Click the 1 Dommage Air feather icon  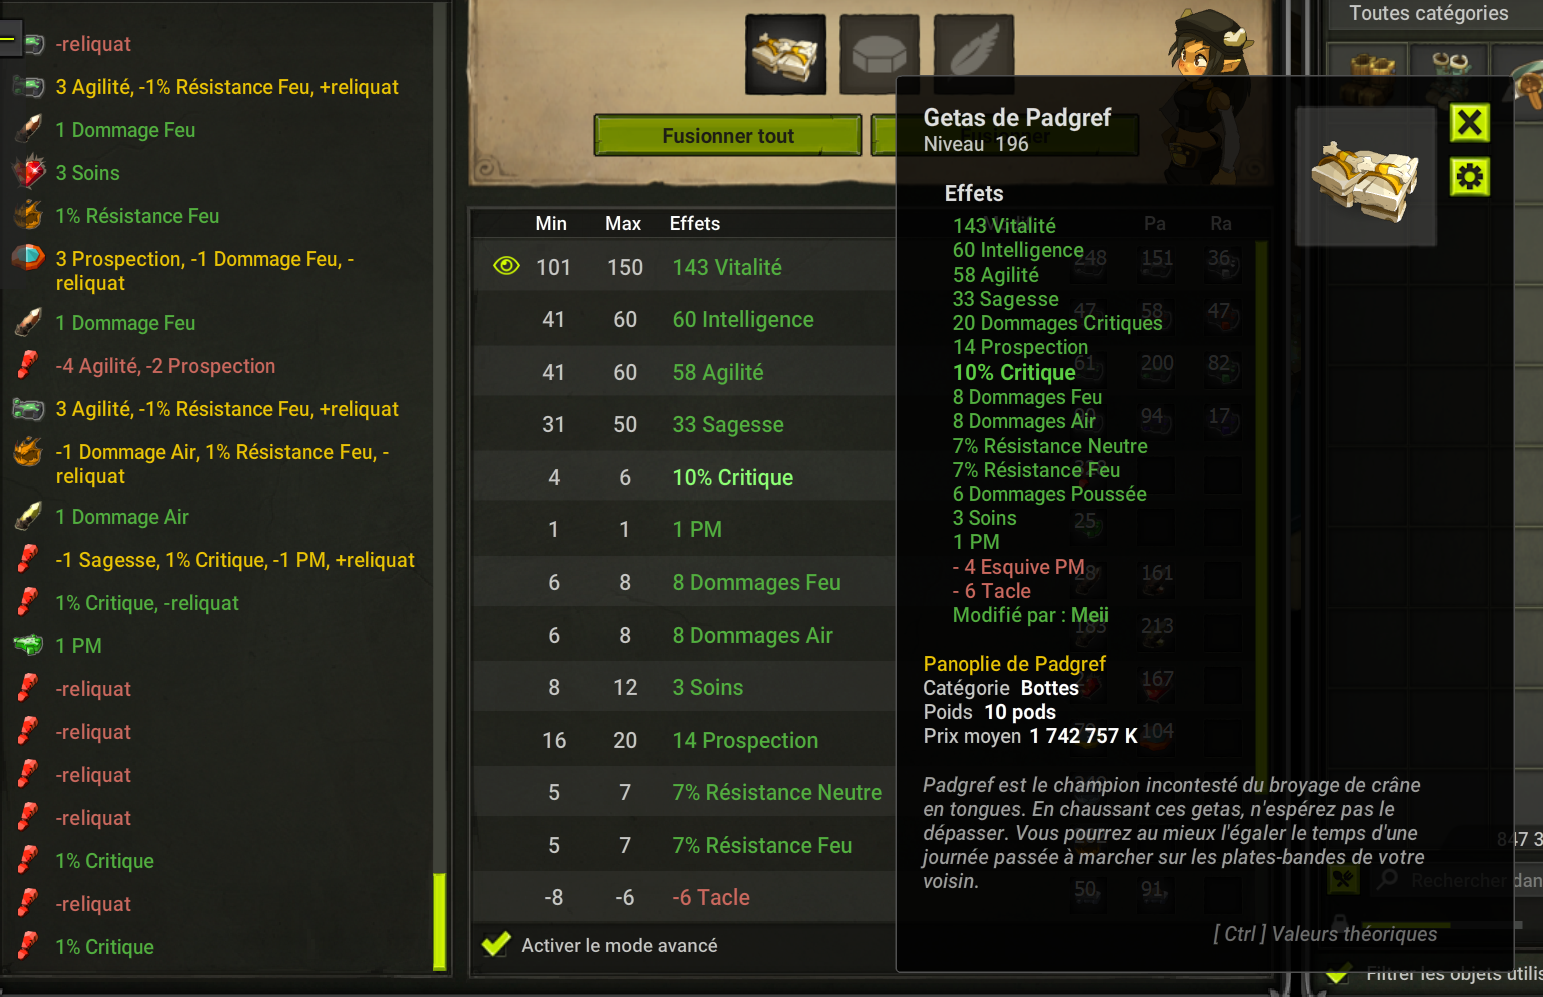point(29,516)
